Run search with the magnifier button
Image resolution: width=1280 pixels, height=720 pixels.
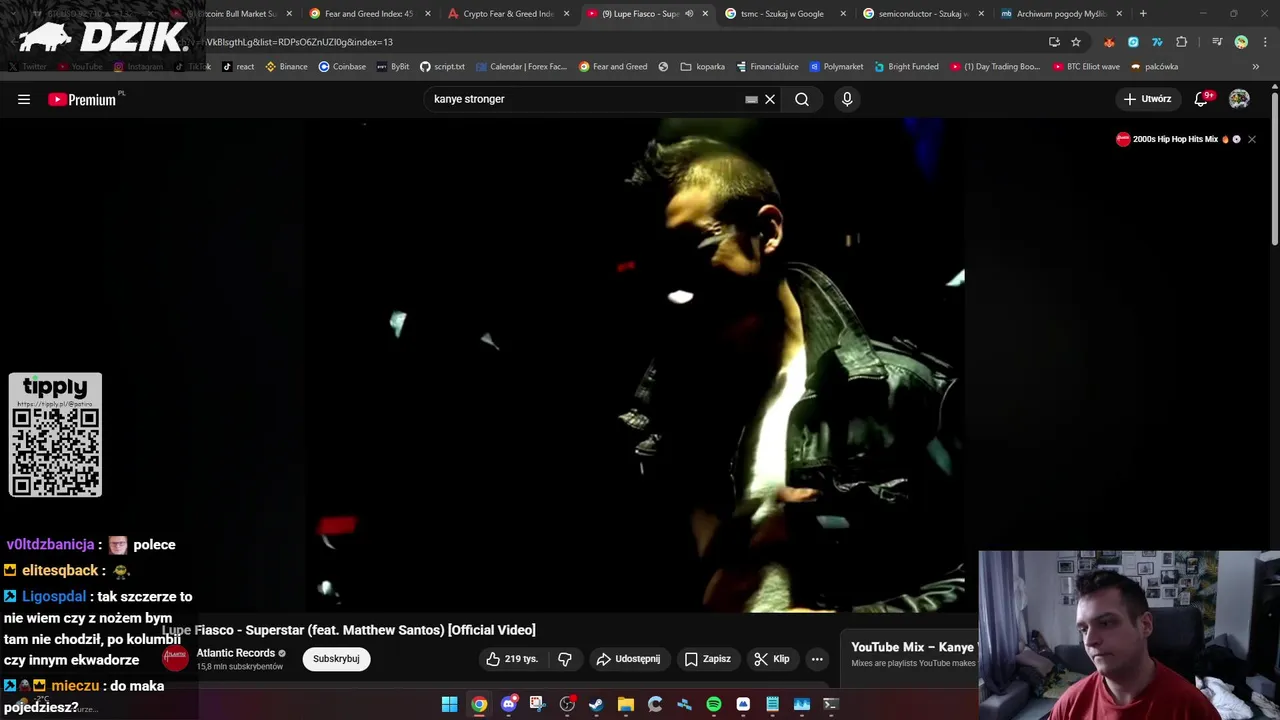802,99
